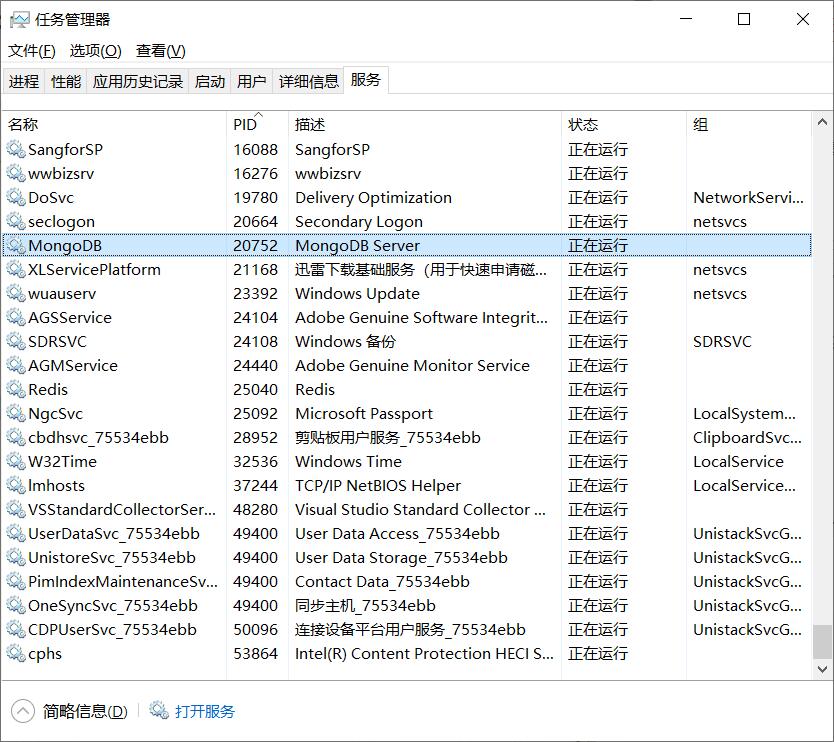The width and height of the screenshot is (834, 742).
Task: Click the Microsoft Passport description
Action: pos(364,413)
